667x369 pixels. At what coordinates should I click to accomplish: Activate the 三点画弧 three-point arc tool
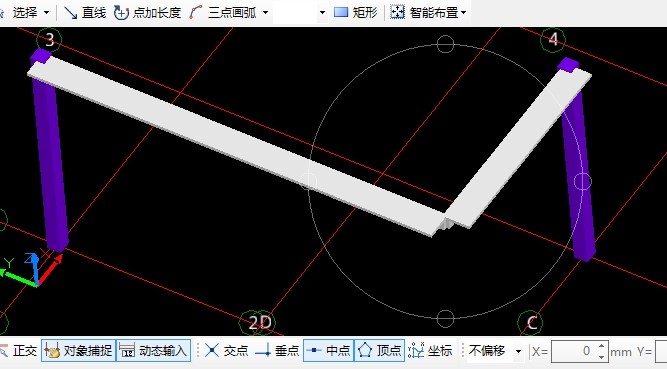(223, 13)
